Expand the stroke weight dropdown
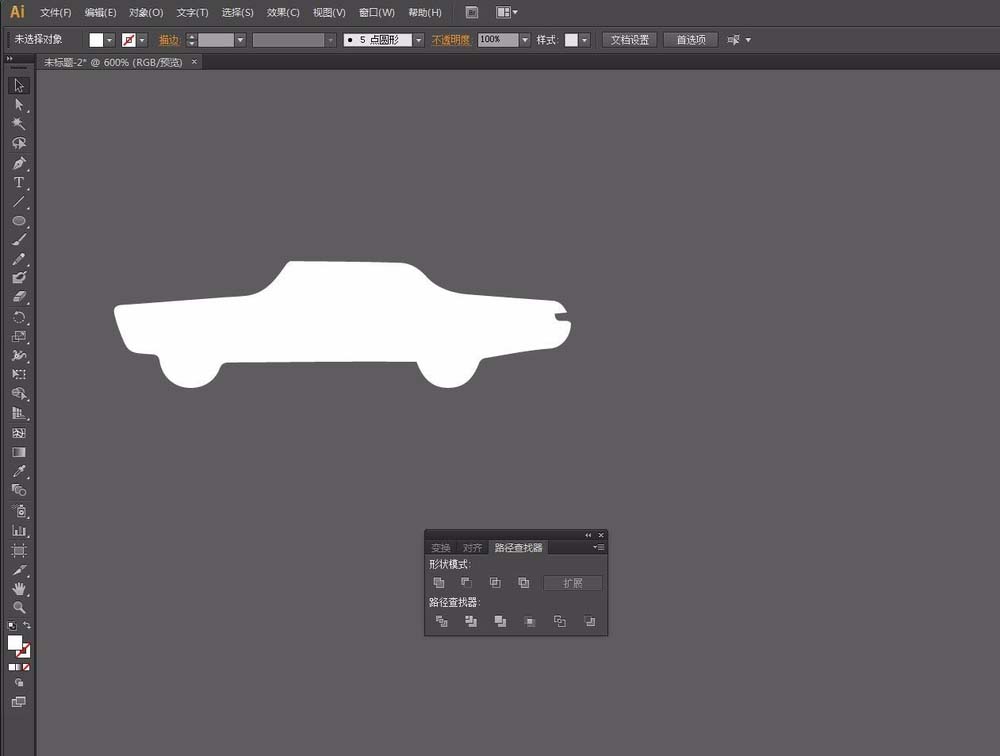 coord(240,40)
